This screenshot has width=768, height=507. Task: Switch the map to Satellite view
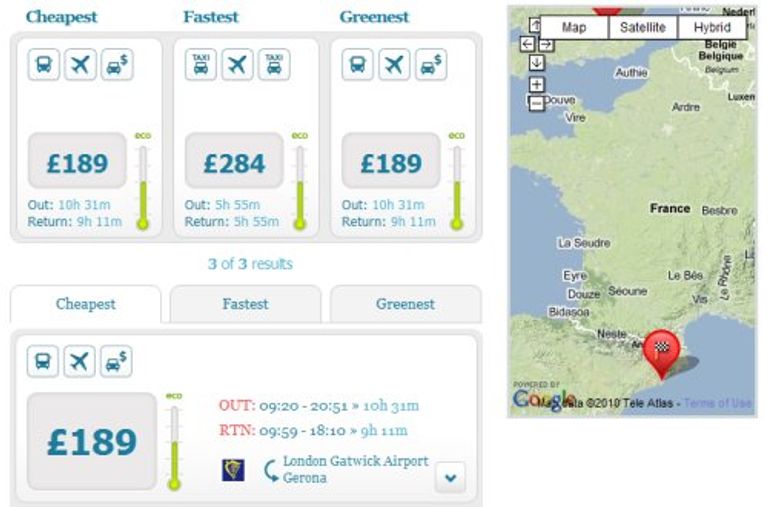[x=643, y=27]
